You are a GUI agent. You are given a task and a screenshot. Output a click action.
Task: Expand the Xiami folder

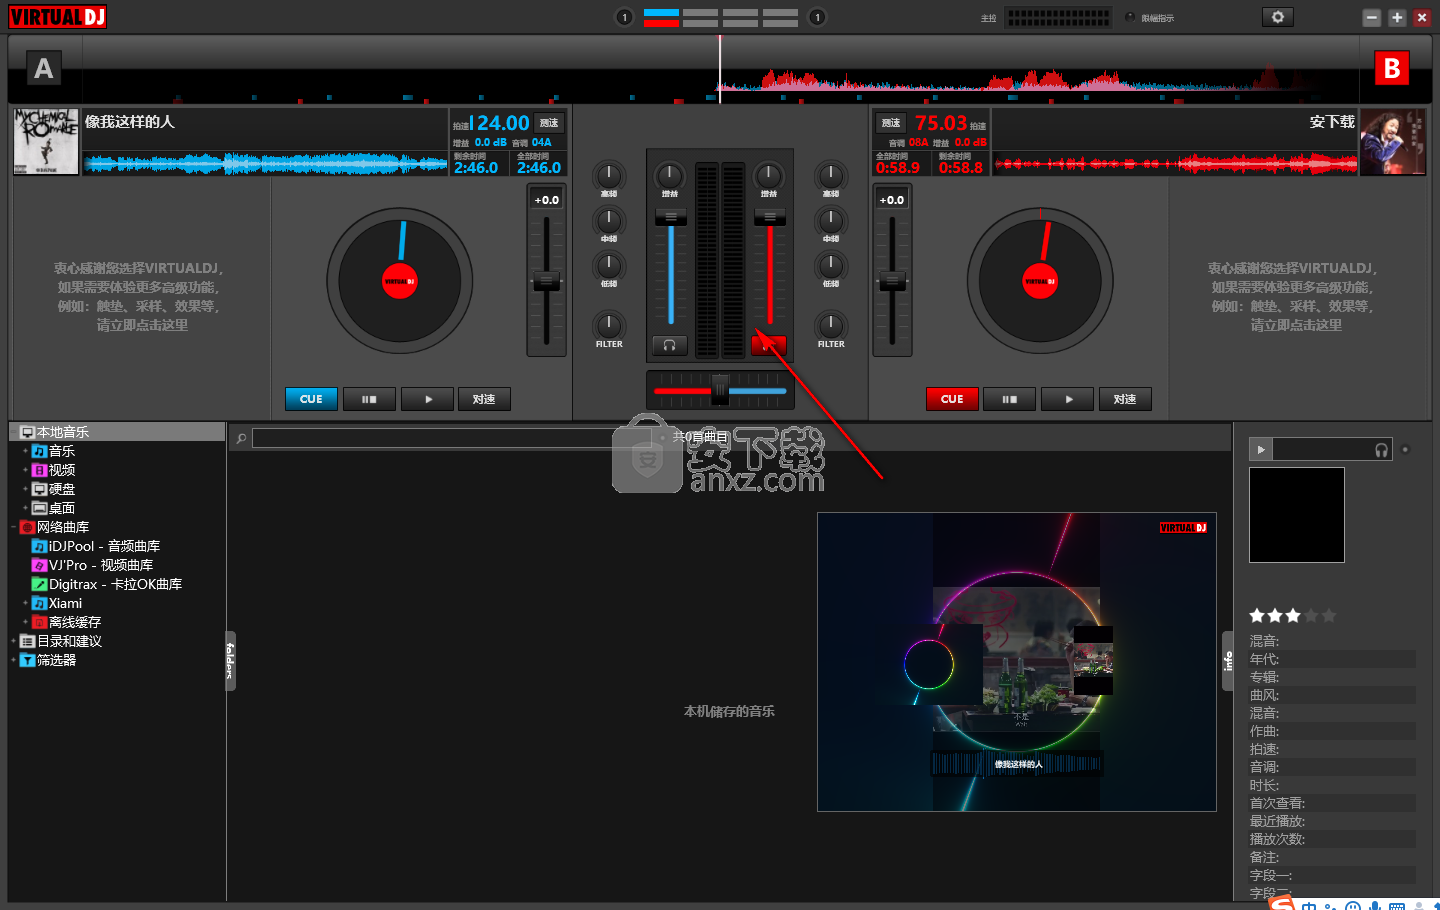(x=25, y=603)
